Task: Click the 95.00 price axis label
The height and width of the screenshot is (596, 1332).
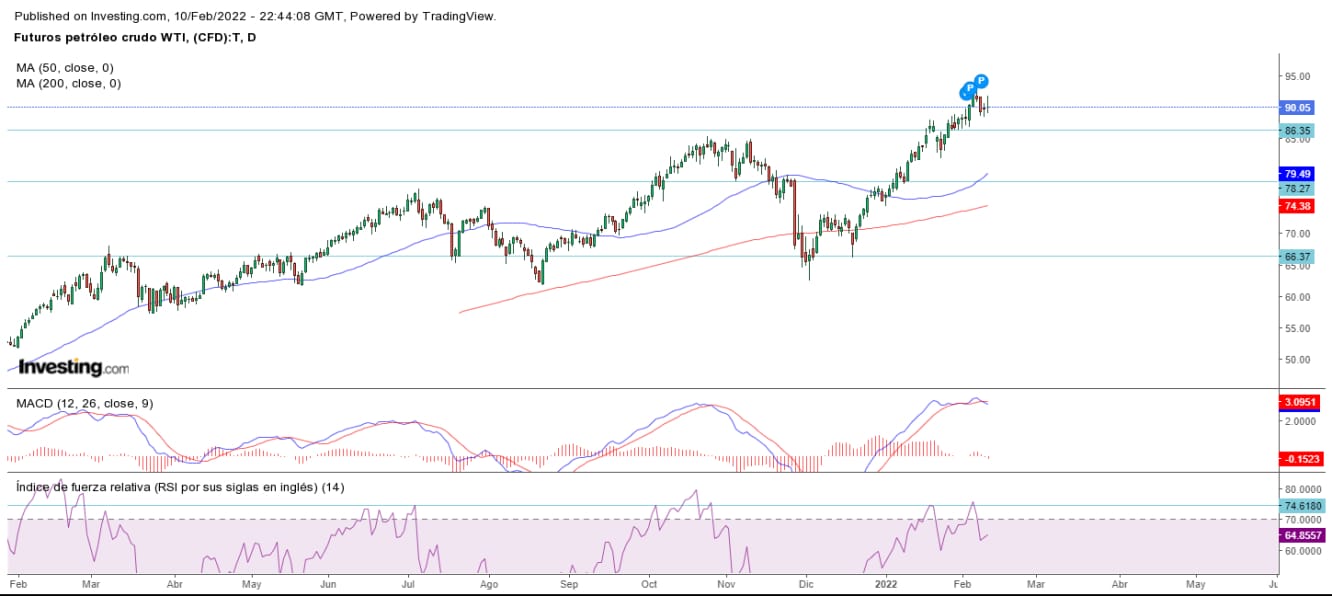Action: pos(1298,76)
